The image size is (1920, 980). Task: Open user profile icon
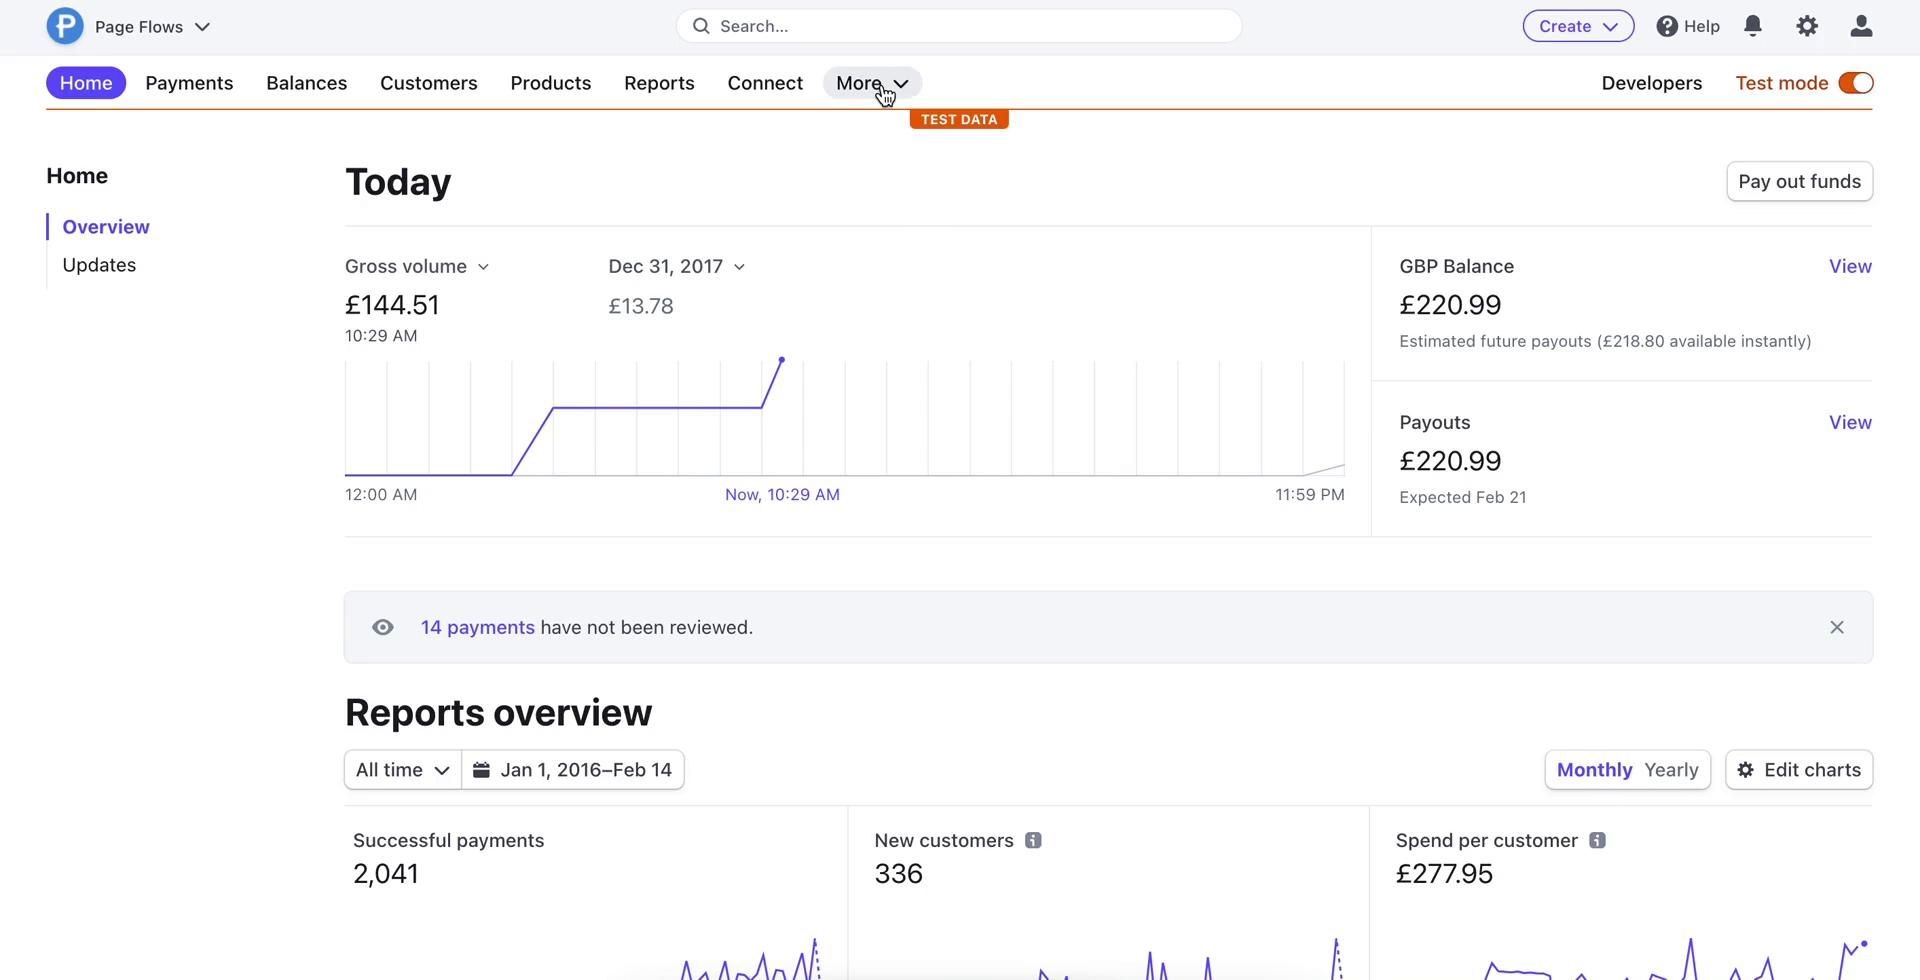tap(1860, 26)
